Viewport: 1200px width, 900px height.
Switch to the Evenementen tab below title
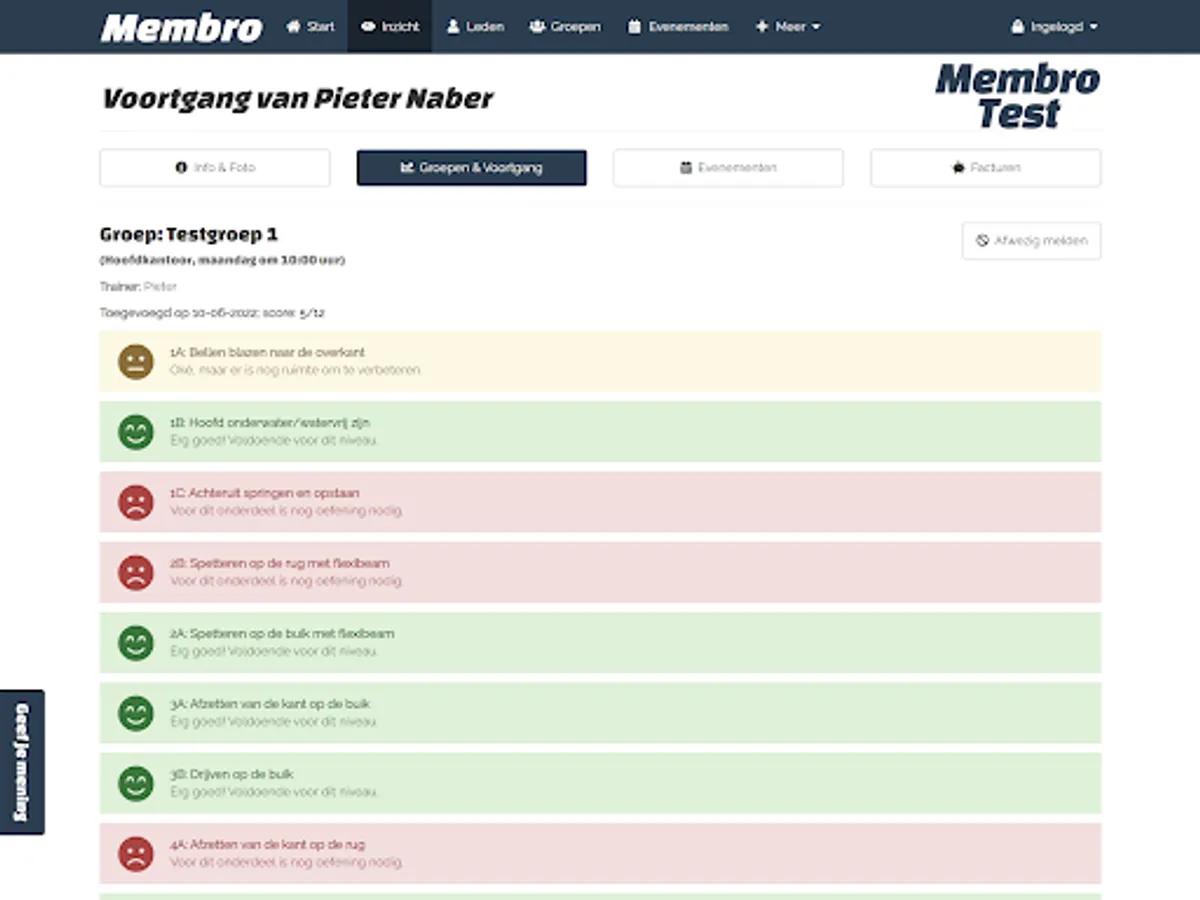click(728, 168)
